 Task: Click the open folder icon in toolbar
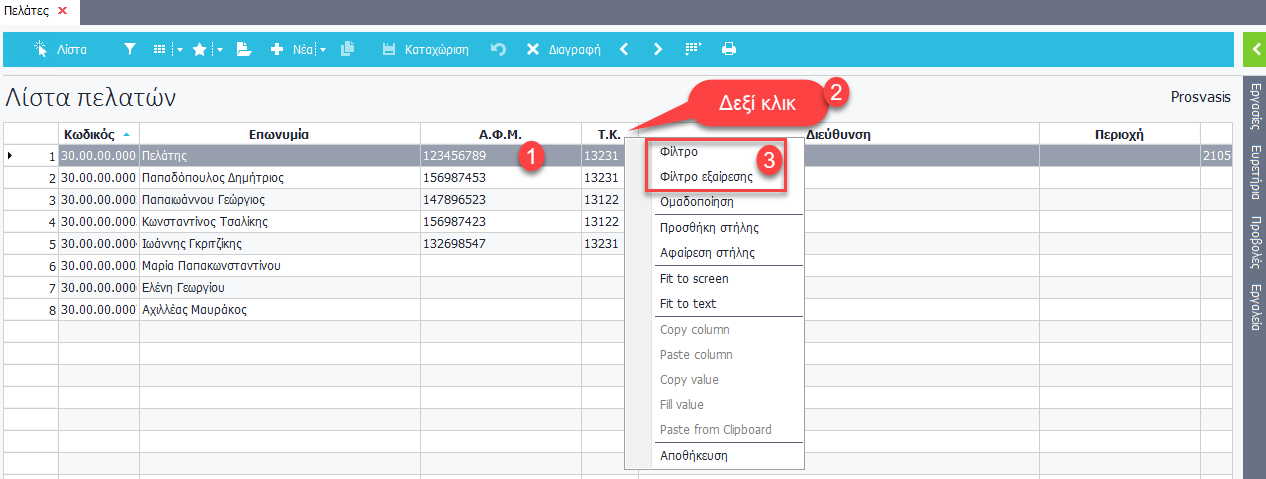[243, 49]
